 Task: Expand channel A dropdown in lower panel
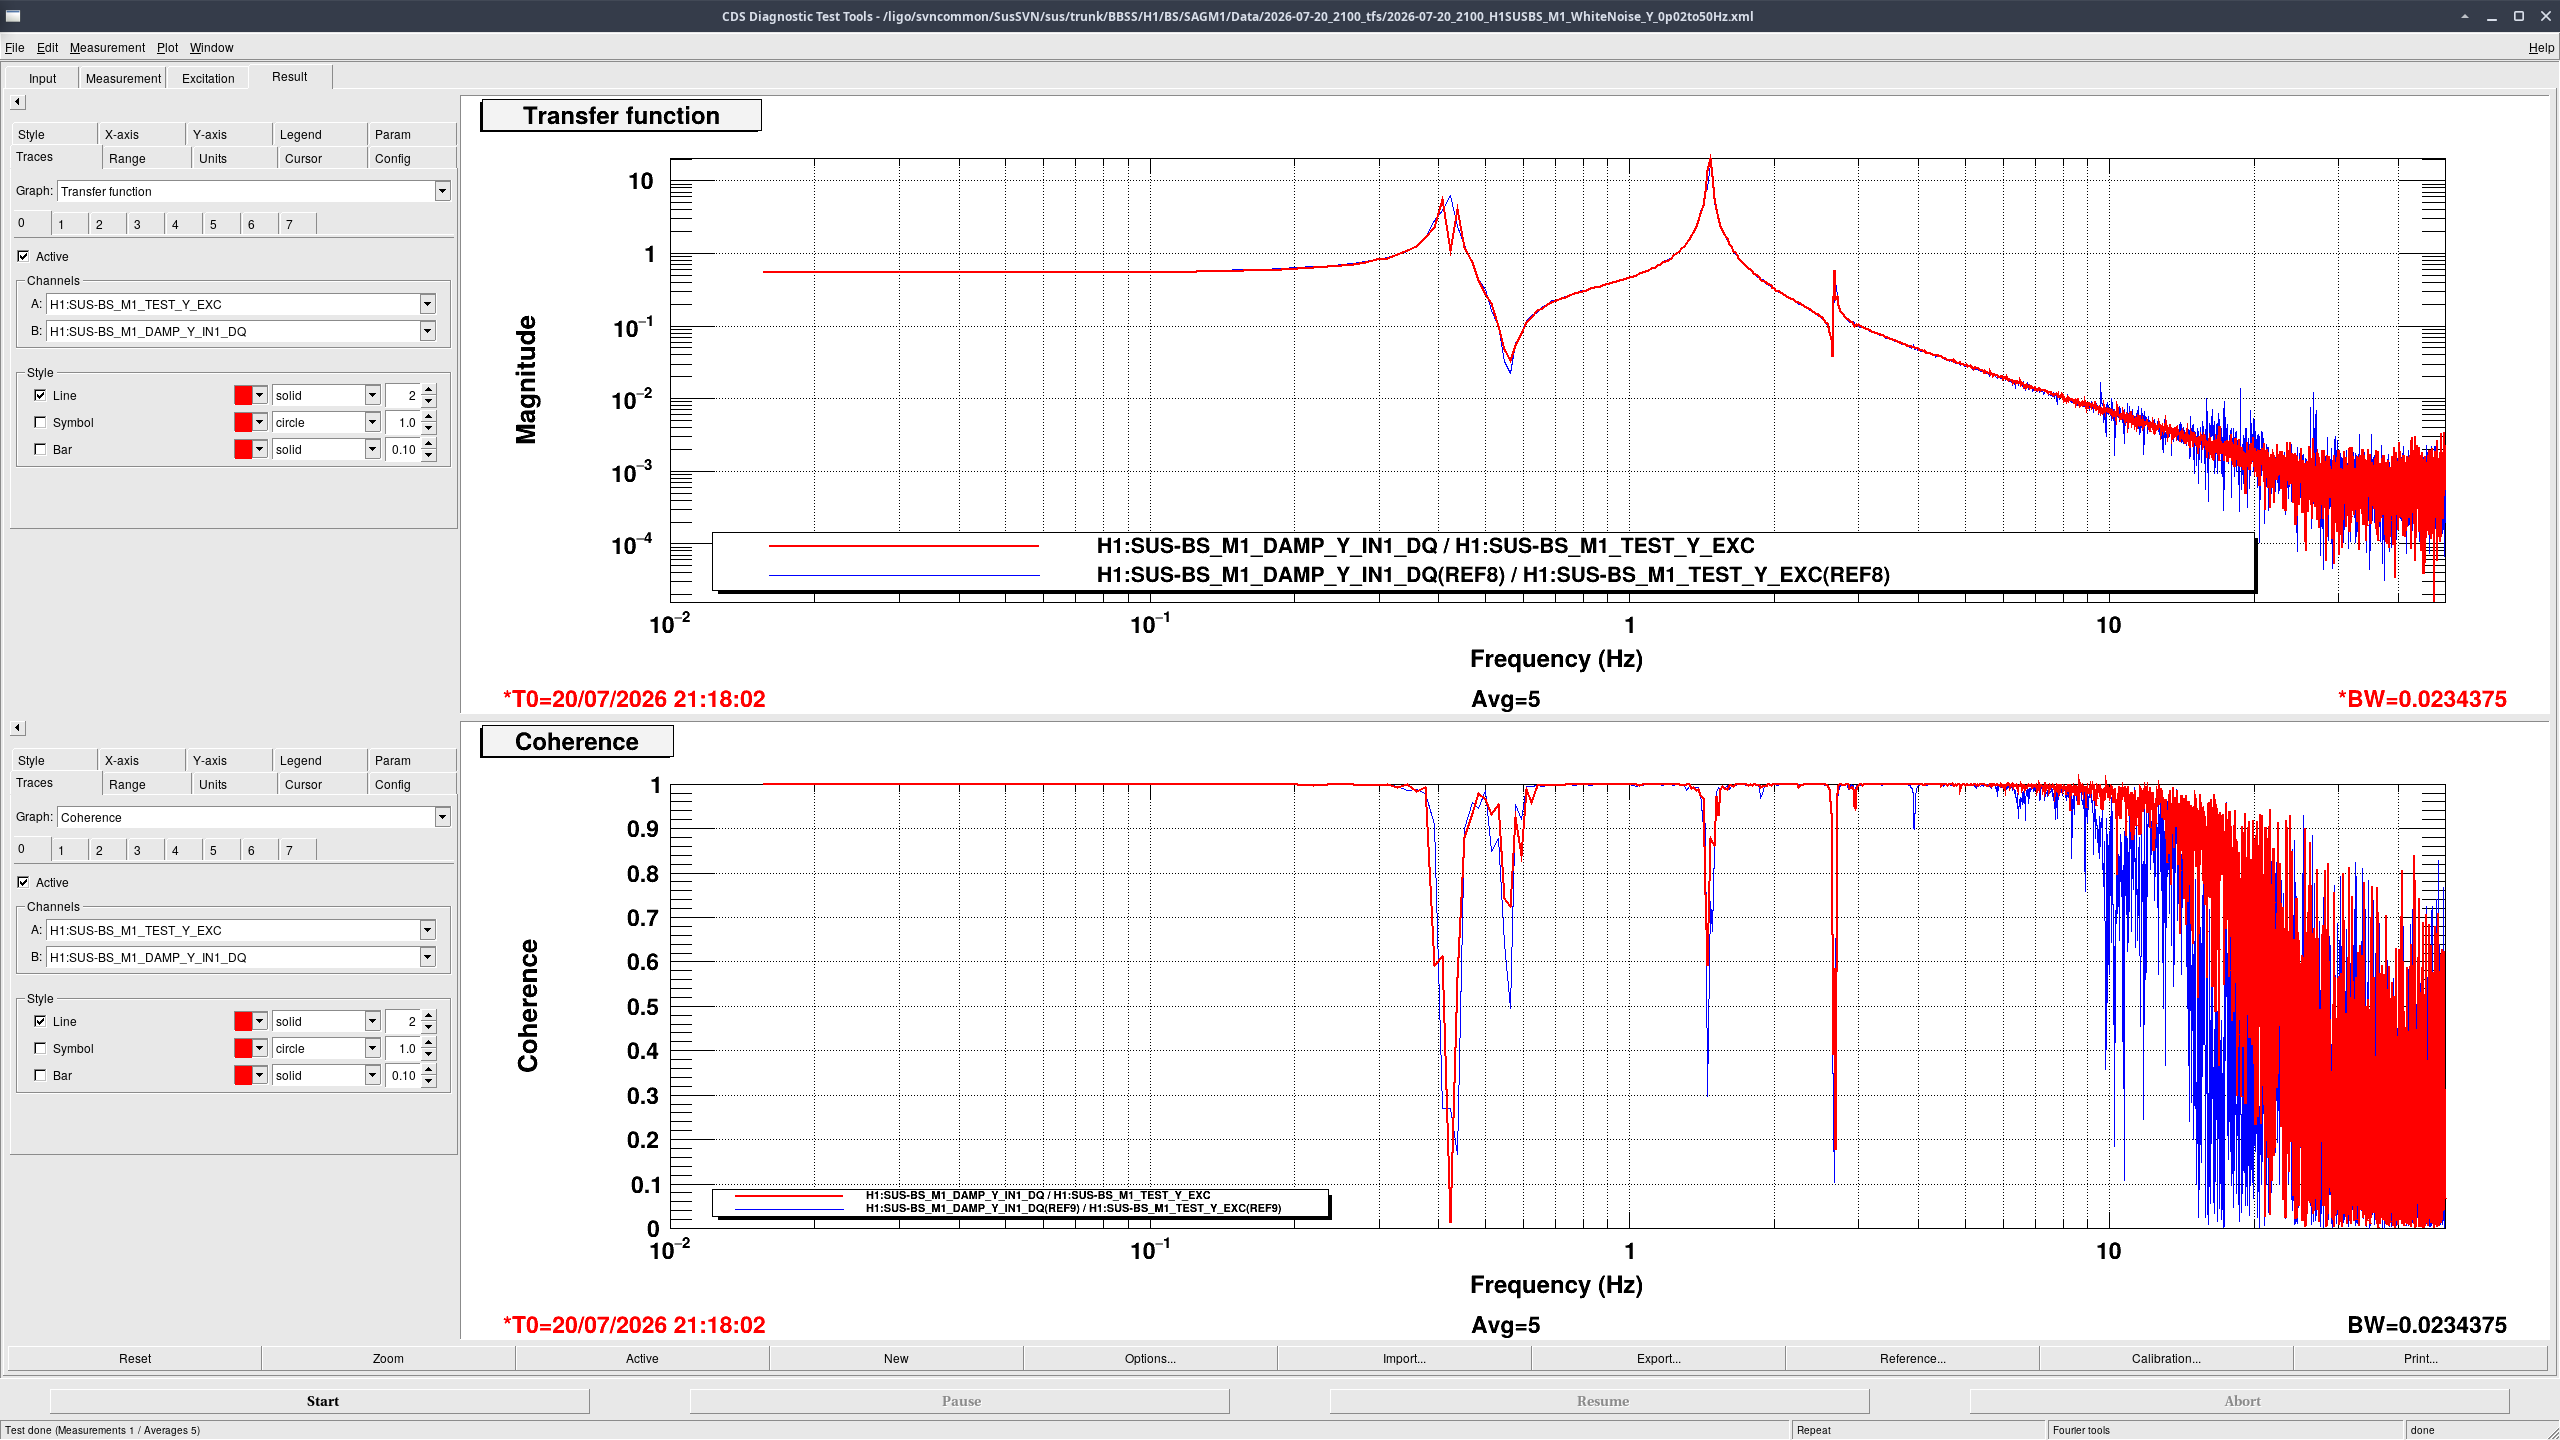[427, 930]
